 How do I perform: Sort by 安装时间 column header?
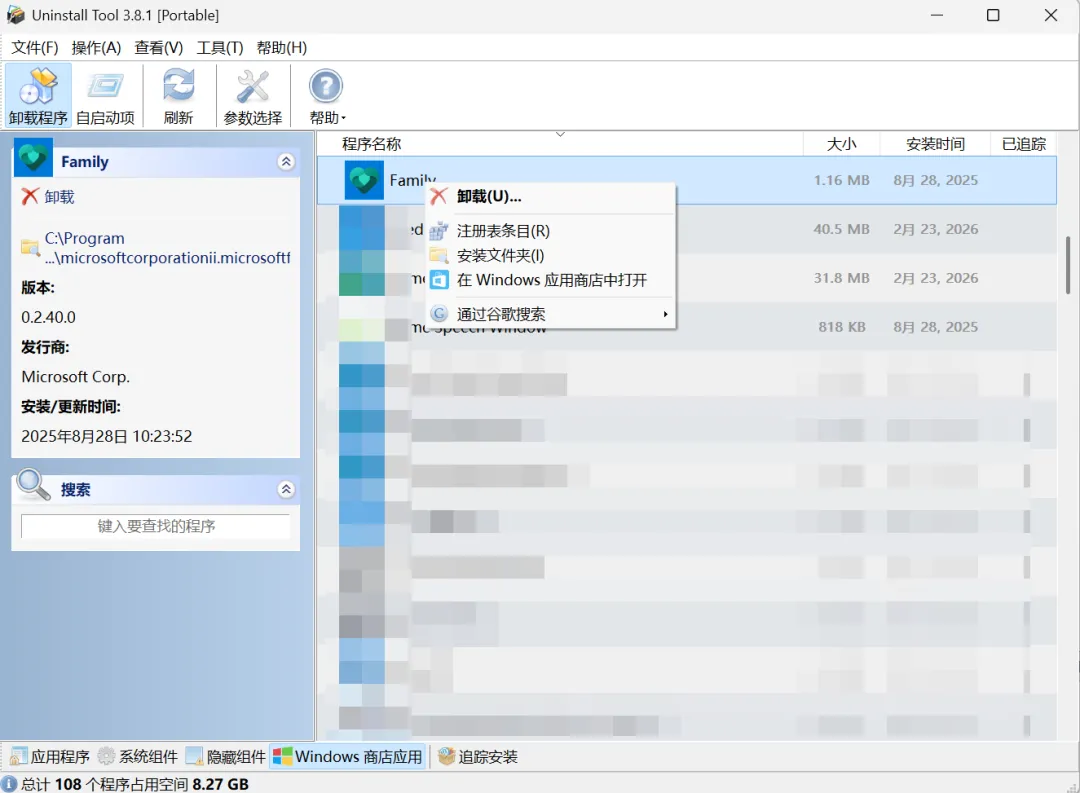tap(935, 144)
